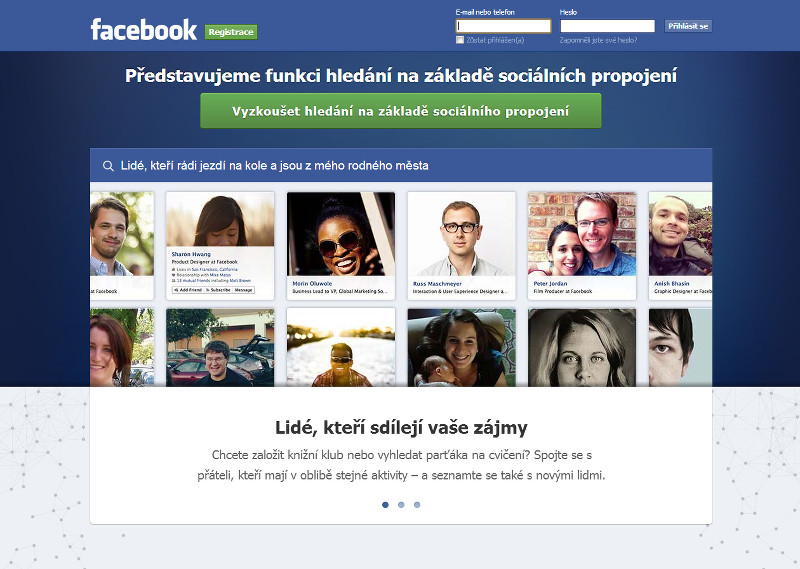The image size is (800, 569).
Task: Click Vyzkoušet hledání na základě sociálního propojení
Action: pos(401,111)
